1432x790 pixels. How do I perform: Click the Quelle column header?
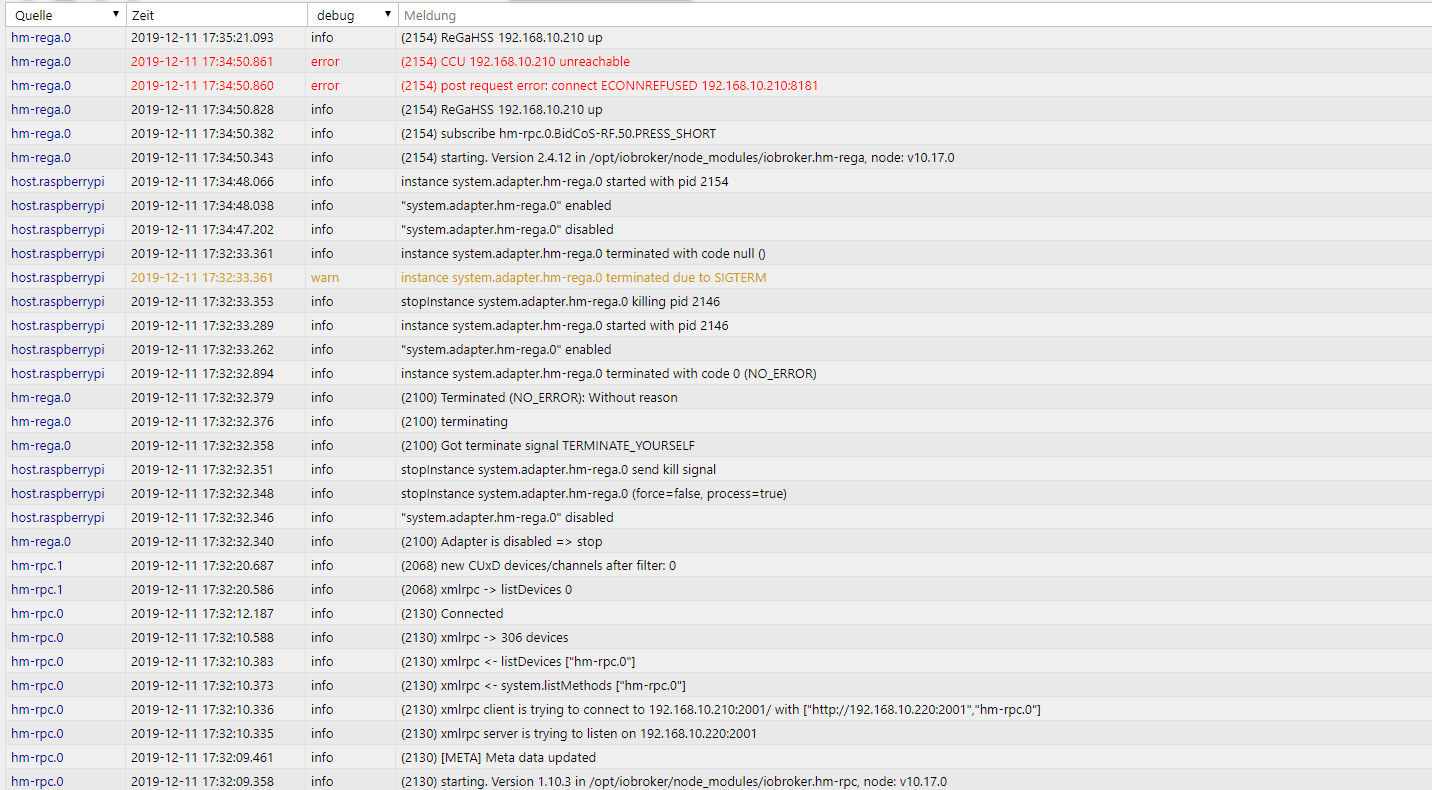click(x=50, y=14)
